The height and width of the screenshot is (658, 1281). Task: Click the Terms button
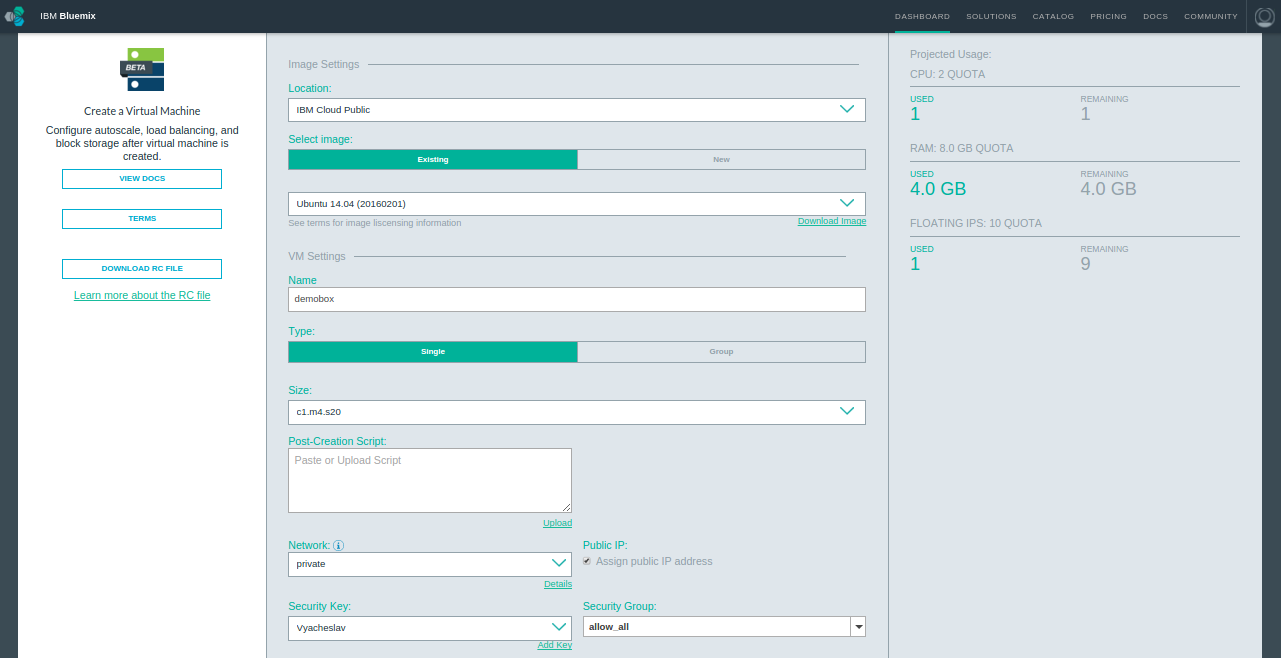pos(142,219)
